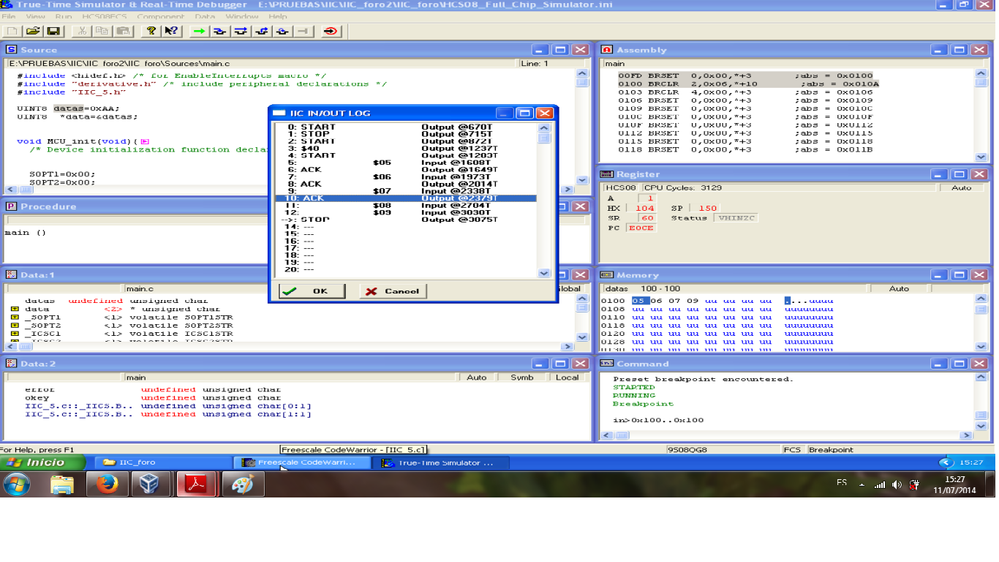Image resolution: width=999 pixels, height=562 pixels.
Task: Select log entry 10: ACK
Action: [x=406, y=198]
